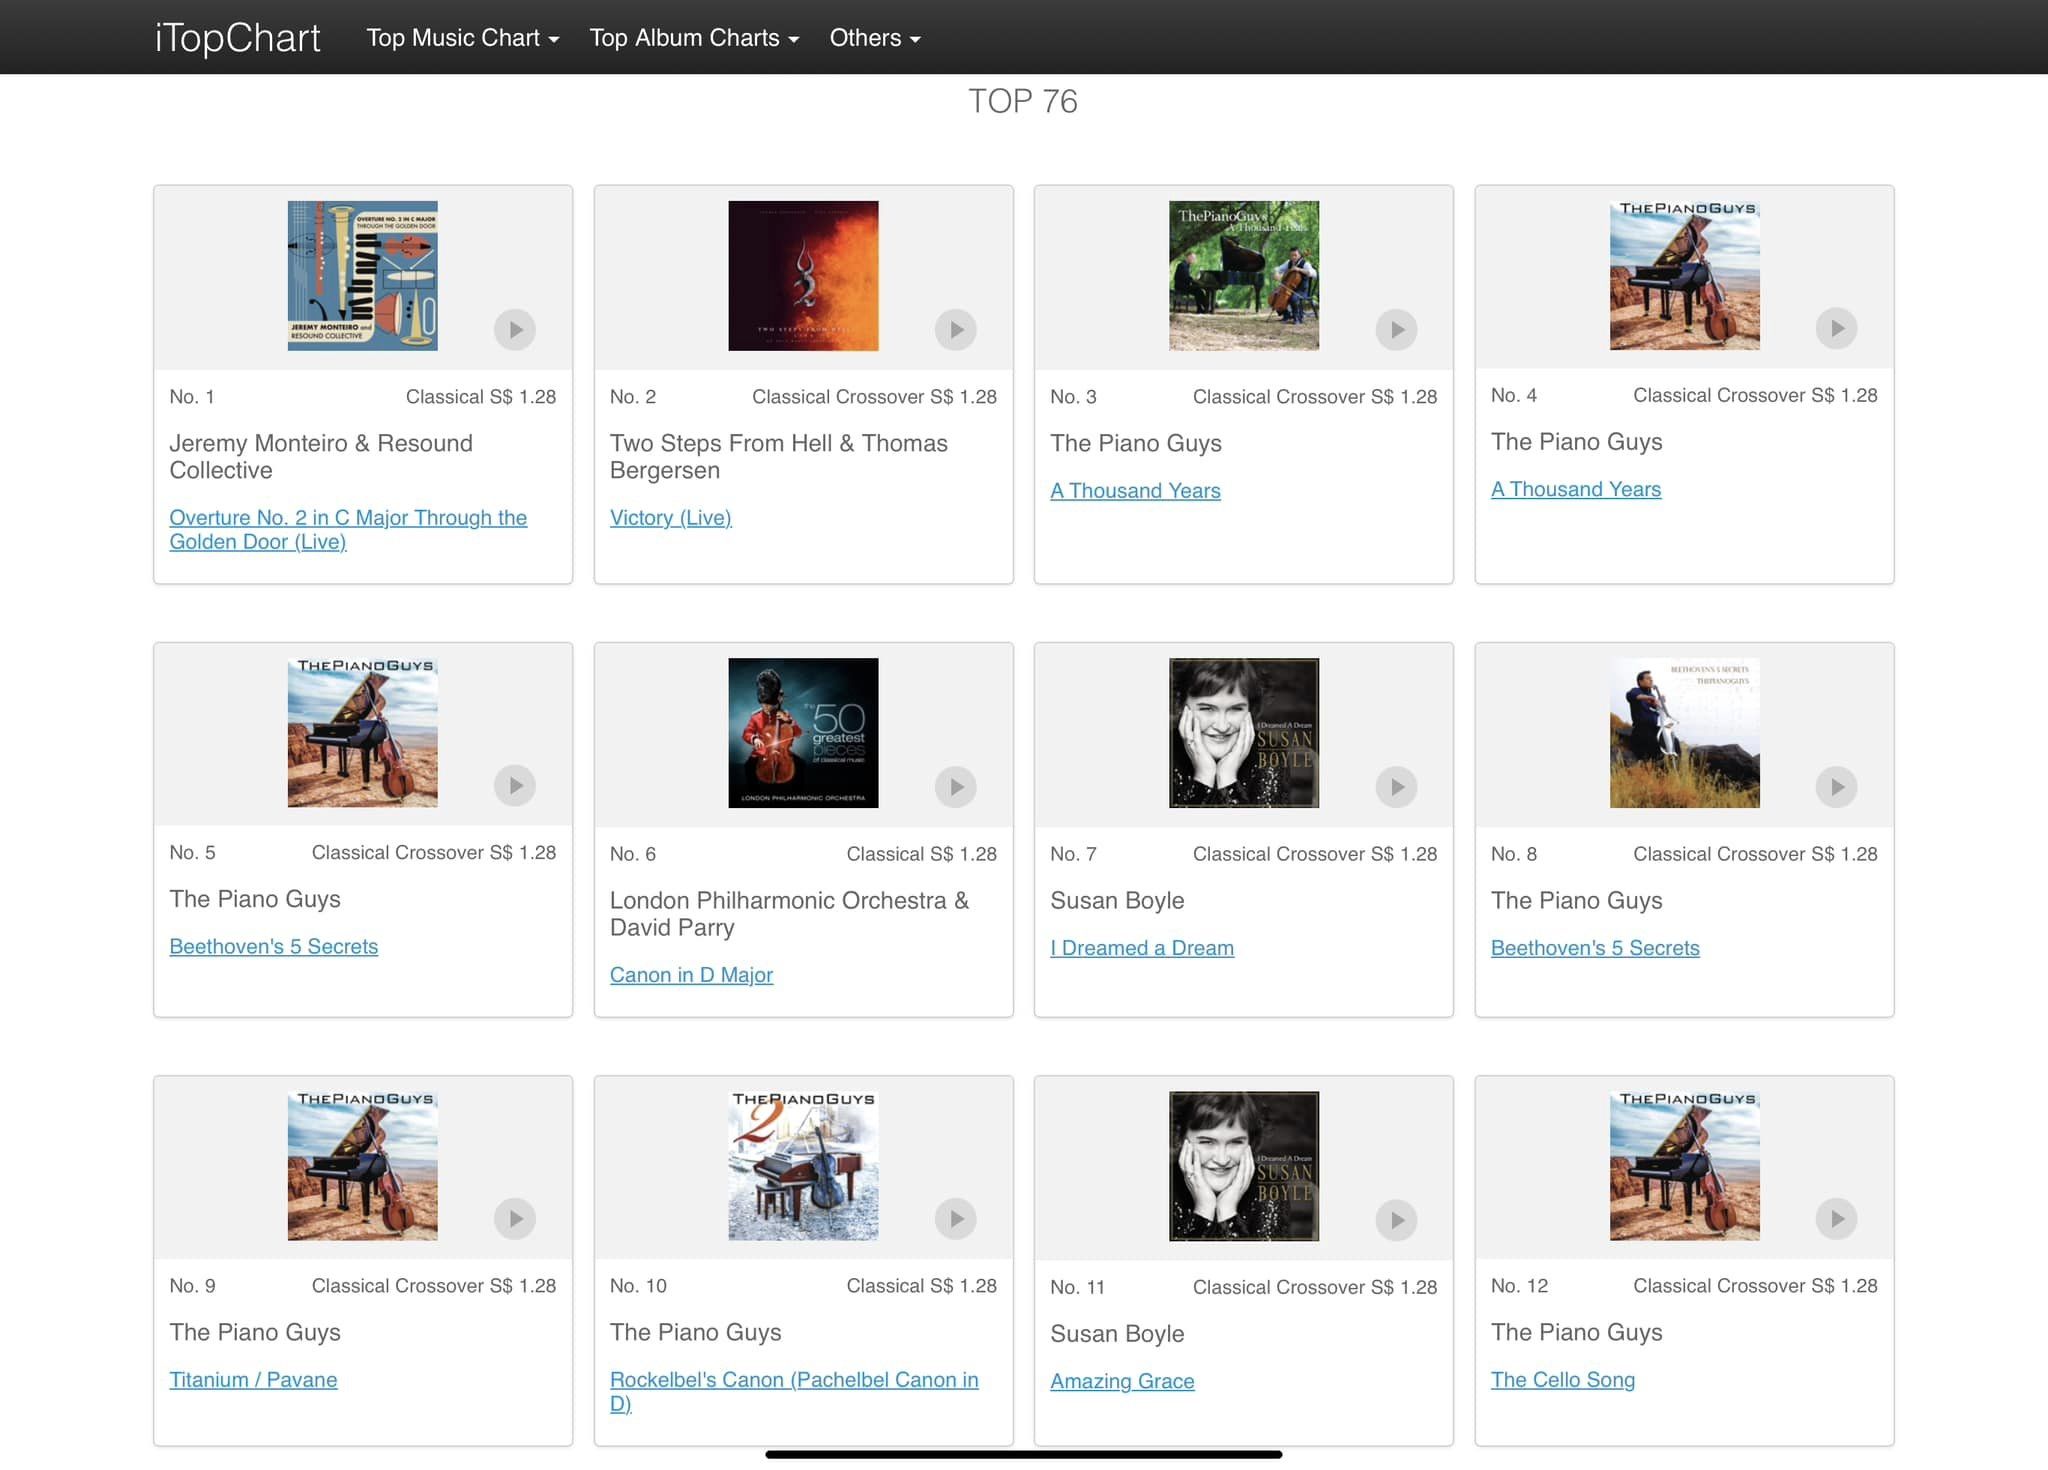Click the TOP 76 heading

1023,101
